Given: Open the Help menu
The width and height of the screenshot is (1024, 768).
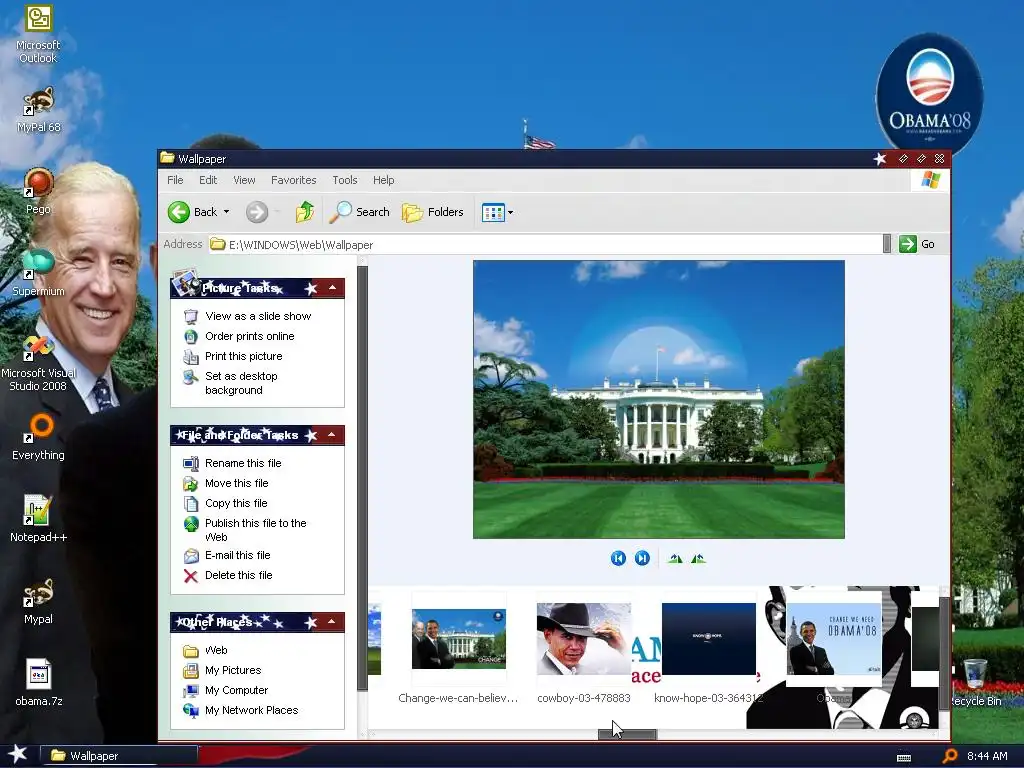Looking at the screenshot, I should (383, 180).
